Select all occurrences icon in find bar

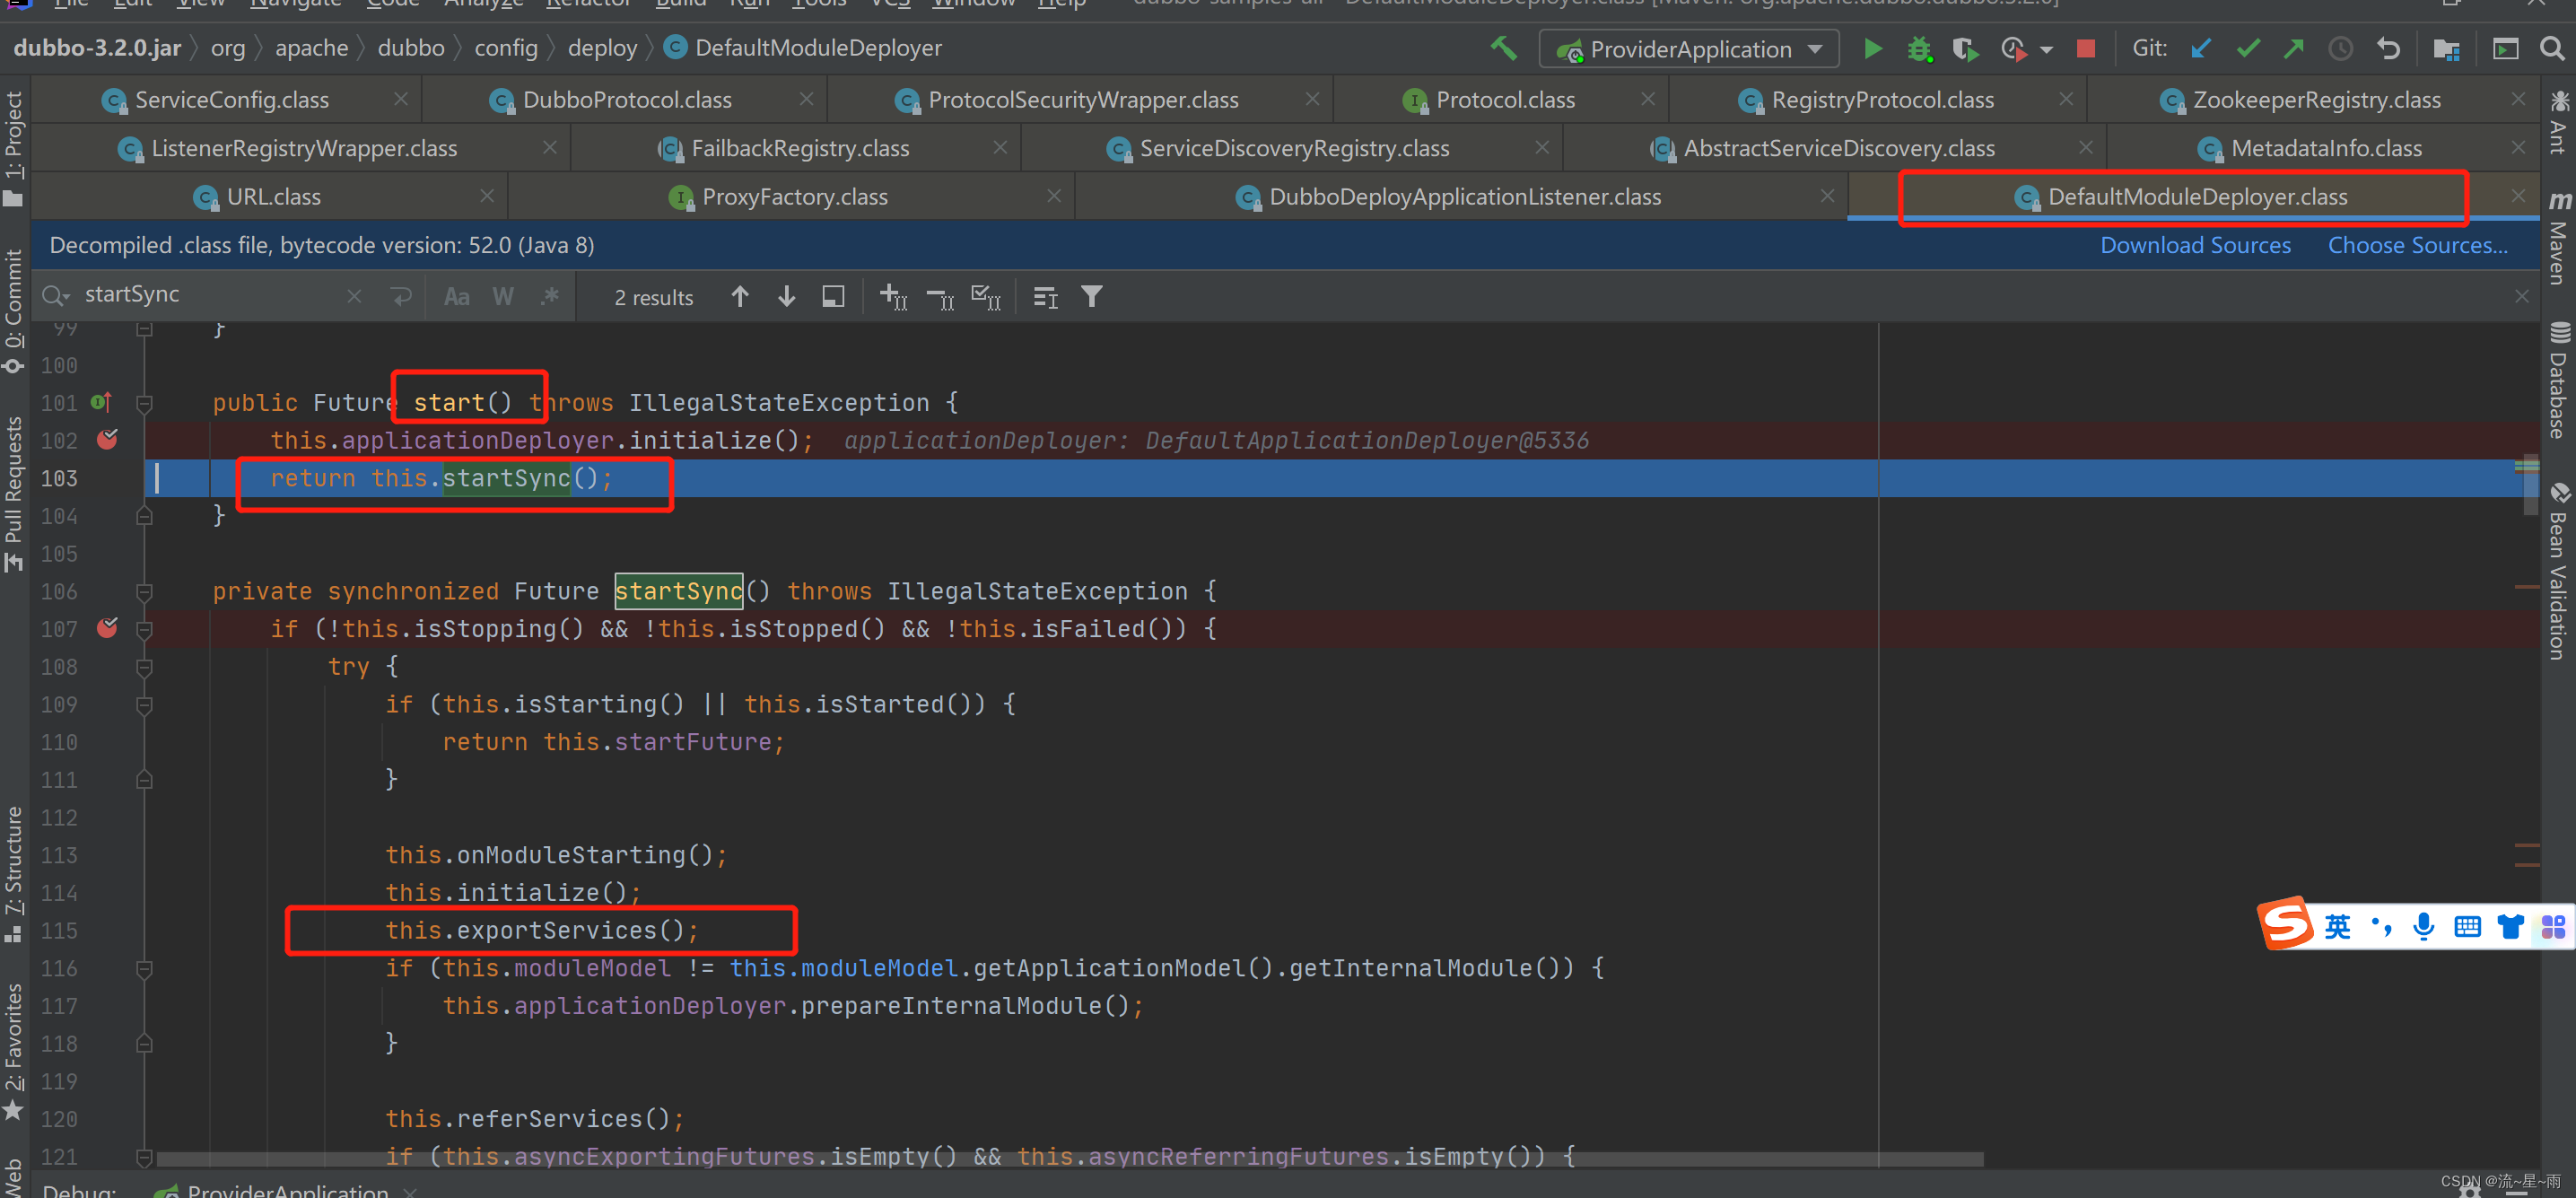click(986, 296)
